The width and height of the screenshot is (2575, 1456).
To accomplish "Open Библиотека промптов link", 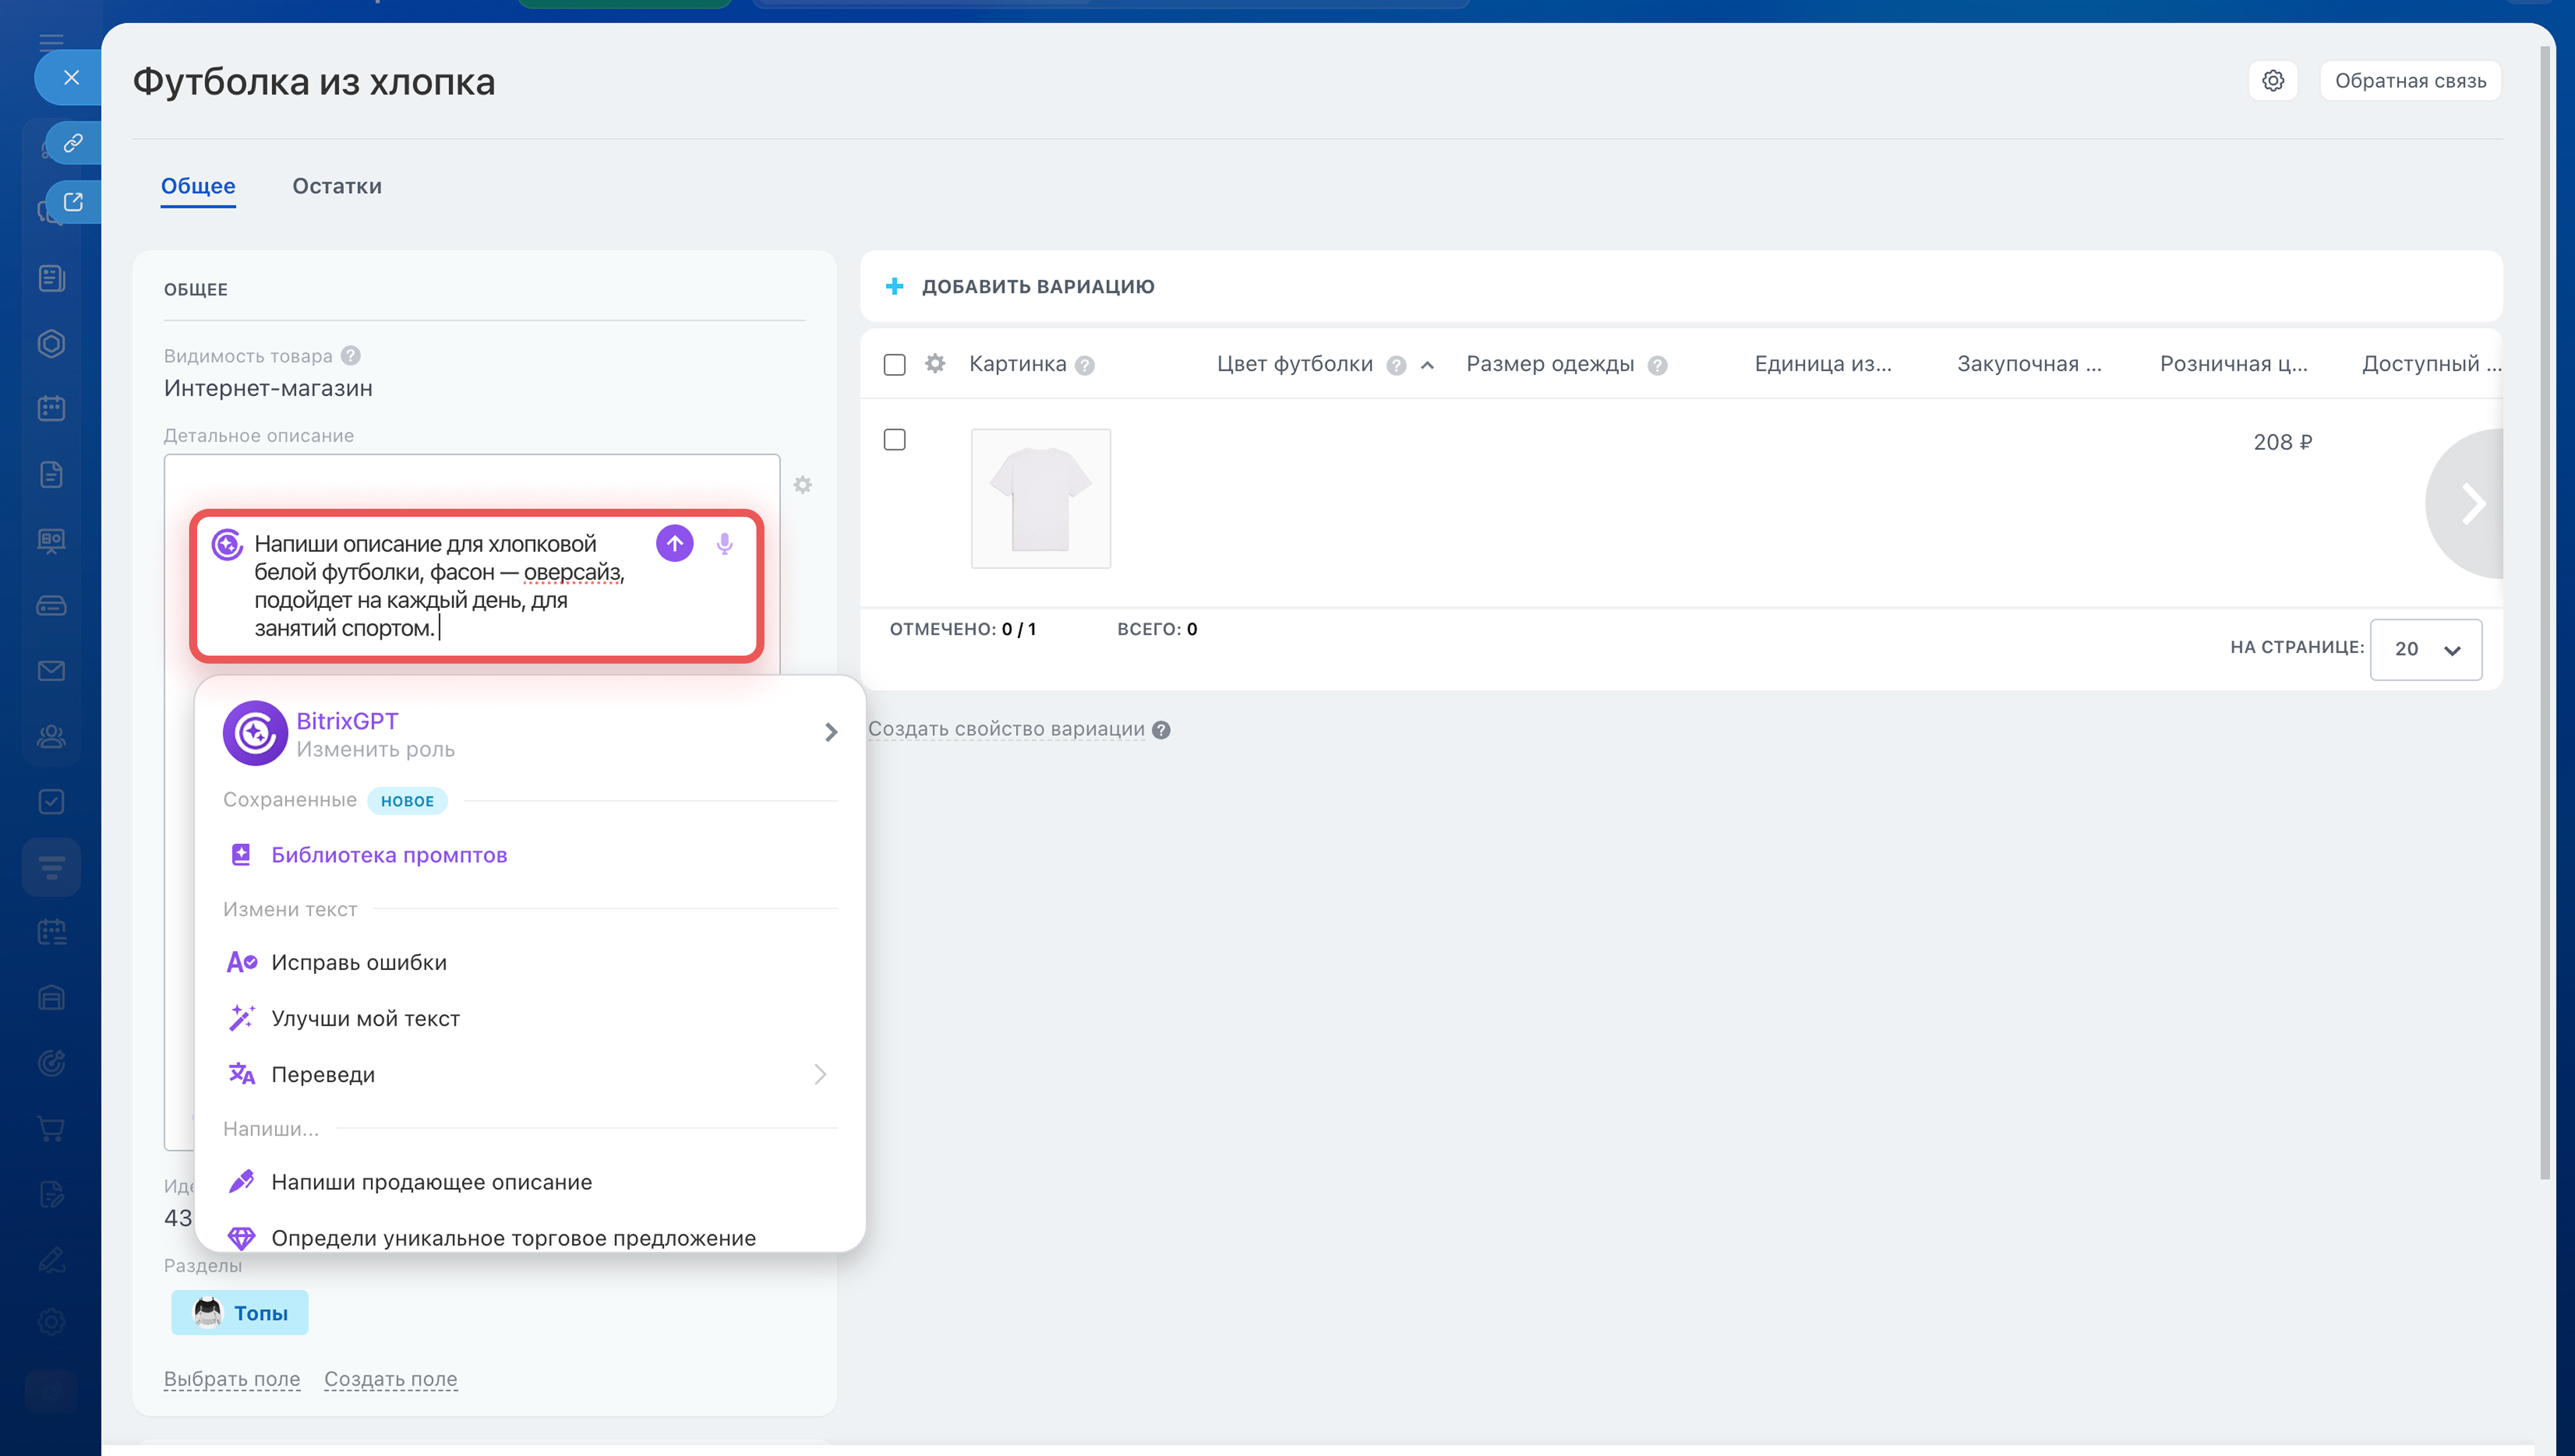I will tap(388, 855).
